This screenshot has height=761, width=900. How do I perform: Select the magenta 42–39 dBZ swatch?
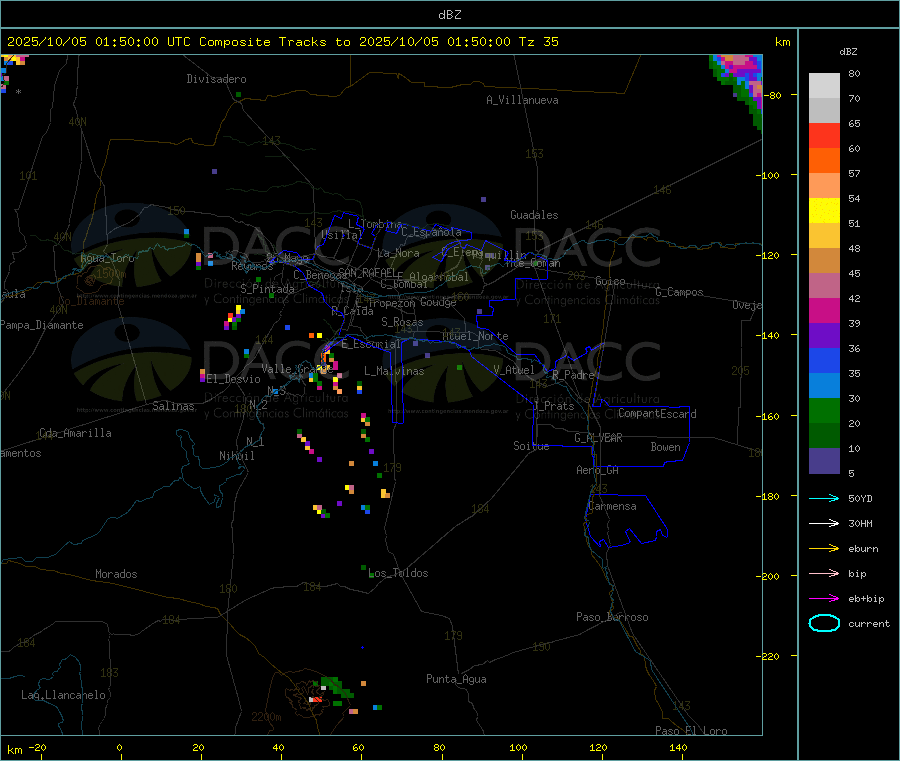click(x=824, y=310)
